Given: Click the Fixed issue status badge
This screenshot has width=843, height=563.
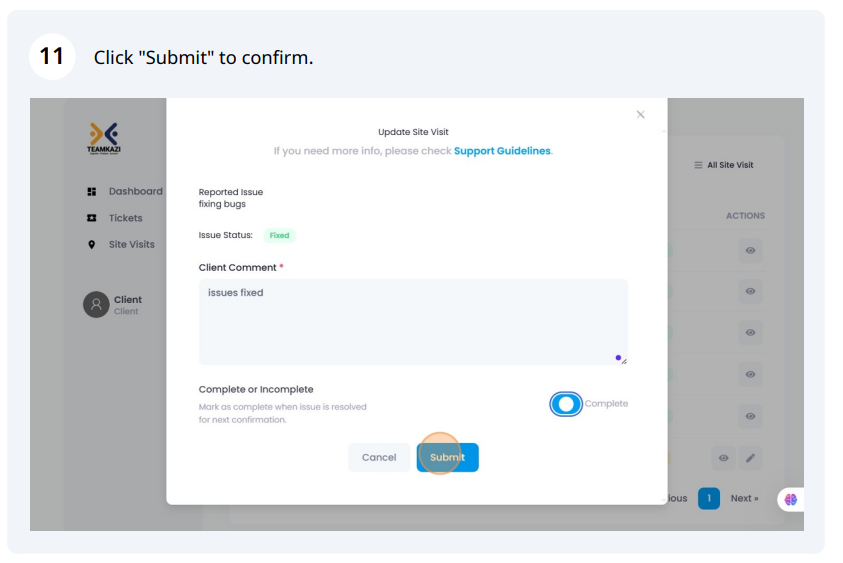Looking at the screenshot, I should coord(279,235).
